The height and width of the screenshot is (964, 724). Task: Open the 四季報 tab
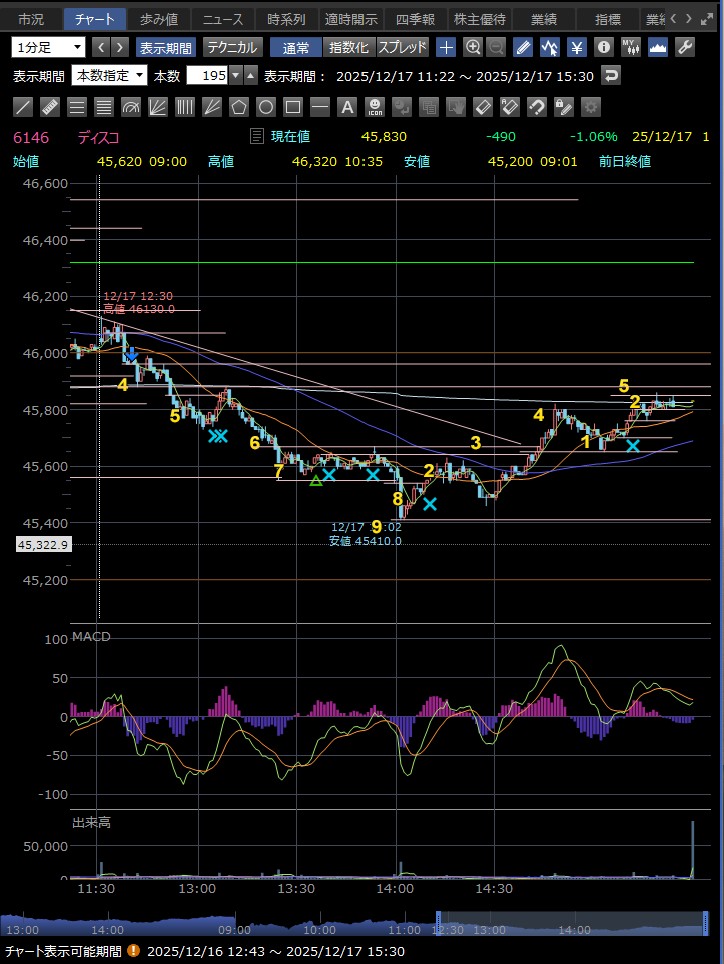click(414, 19)
